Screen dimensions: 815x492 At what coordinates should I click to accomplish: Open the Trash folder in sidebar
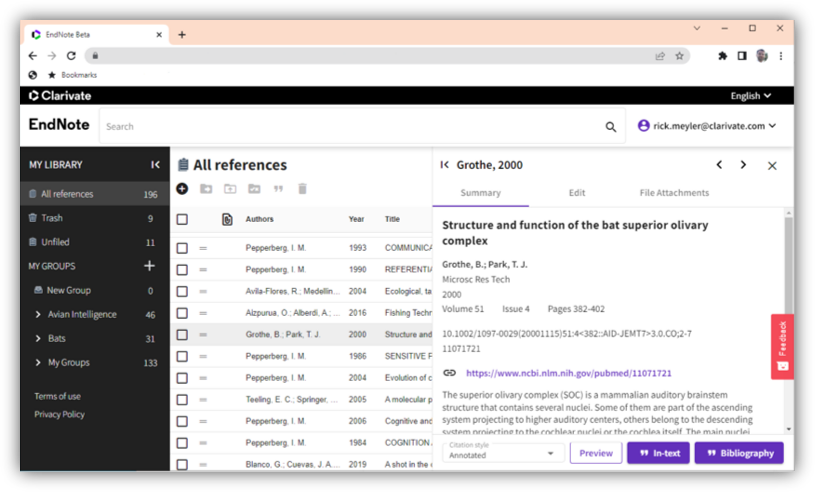(x=95, y=218)
